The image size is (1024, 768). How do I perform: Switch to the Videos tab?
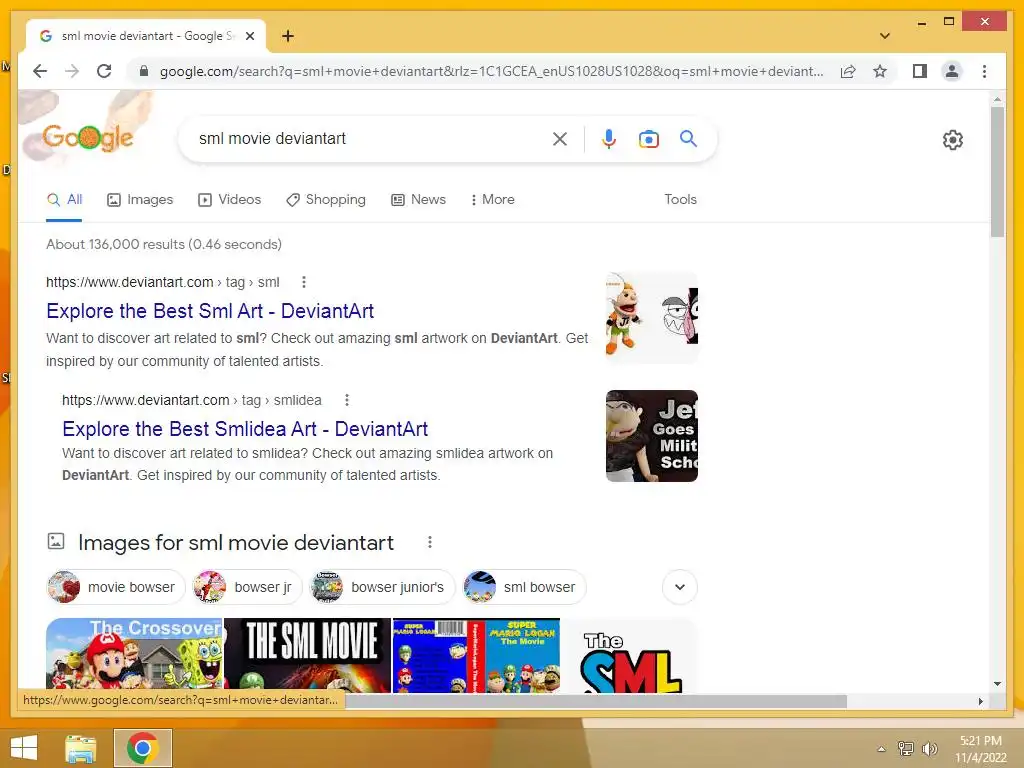tap(229, 200)
